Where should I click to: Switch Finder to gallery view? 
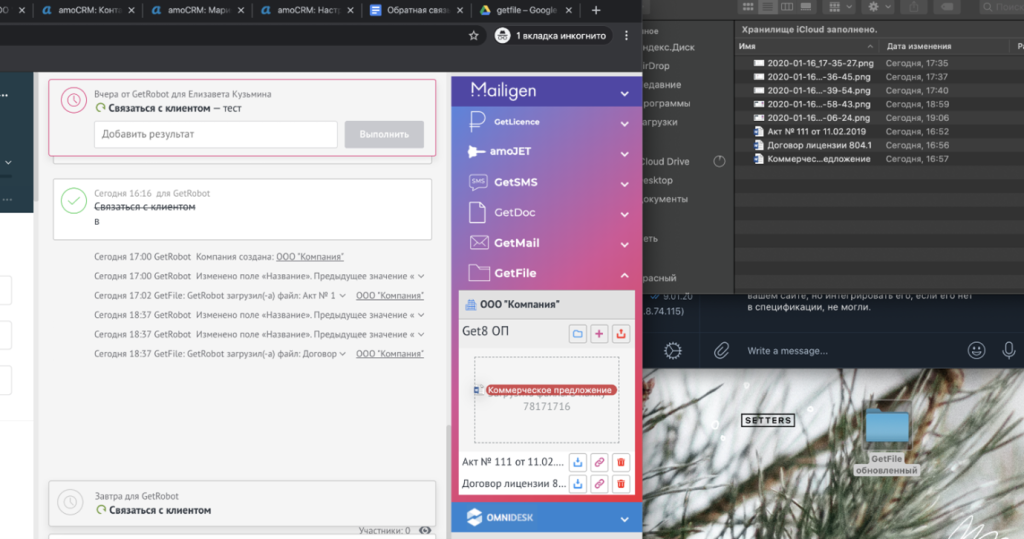click(x=806, y=7)
